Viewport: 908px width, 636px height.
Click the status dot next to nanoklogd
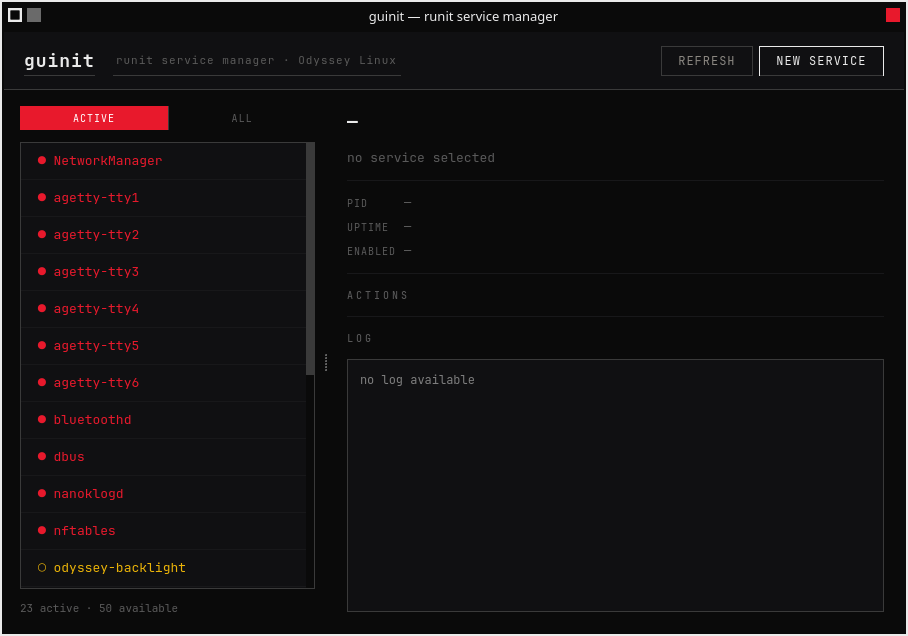[42, 494]
